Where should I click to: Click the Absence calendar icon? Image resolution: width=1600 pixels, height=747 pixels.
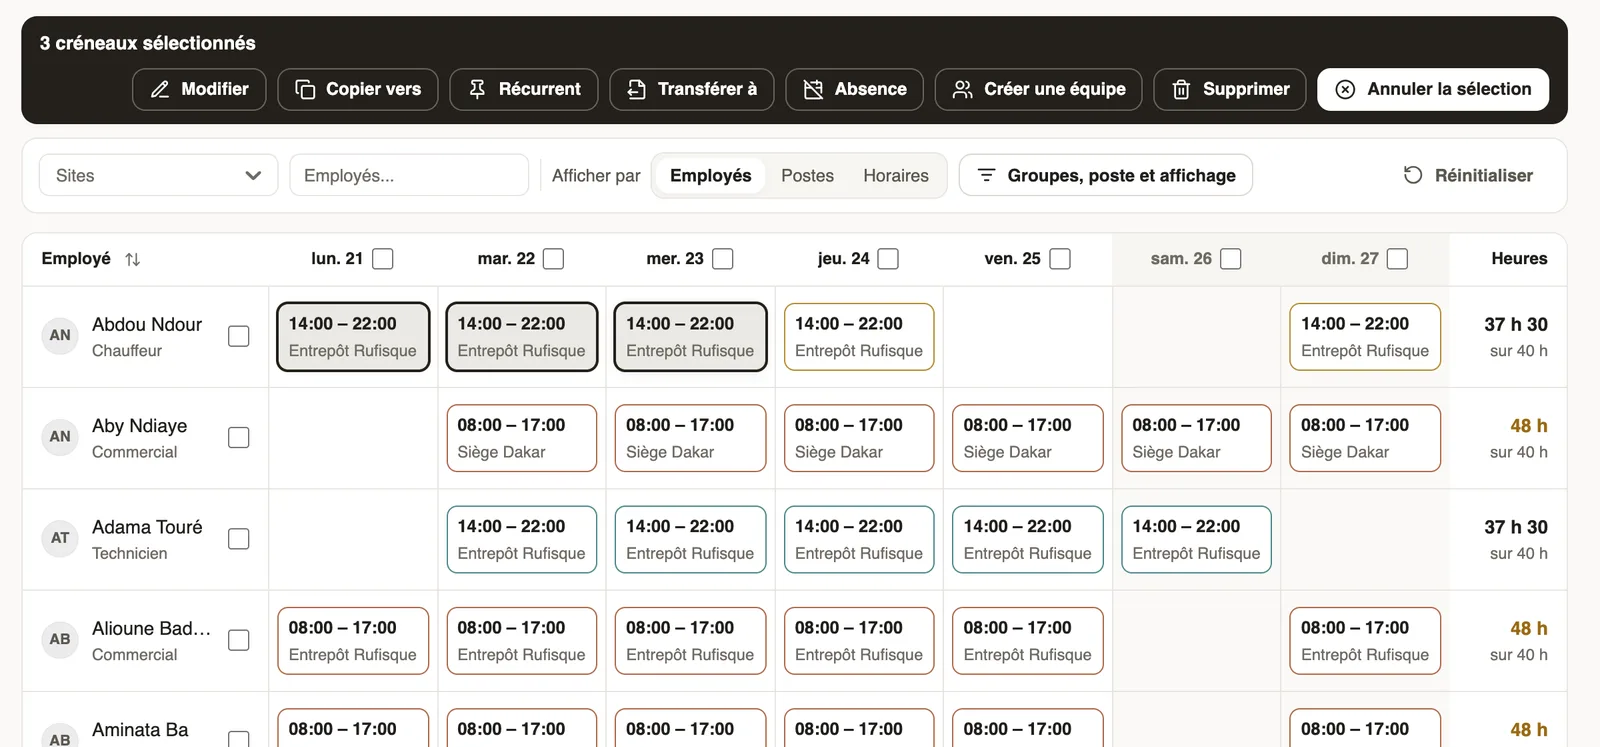(813, 90)
